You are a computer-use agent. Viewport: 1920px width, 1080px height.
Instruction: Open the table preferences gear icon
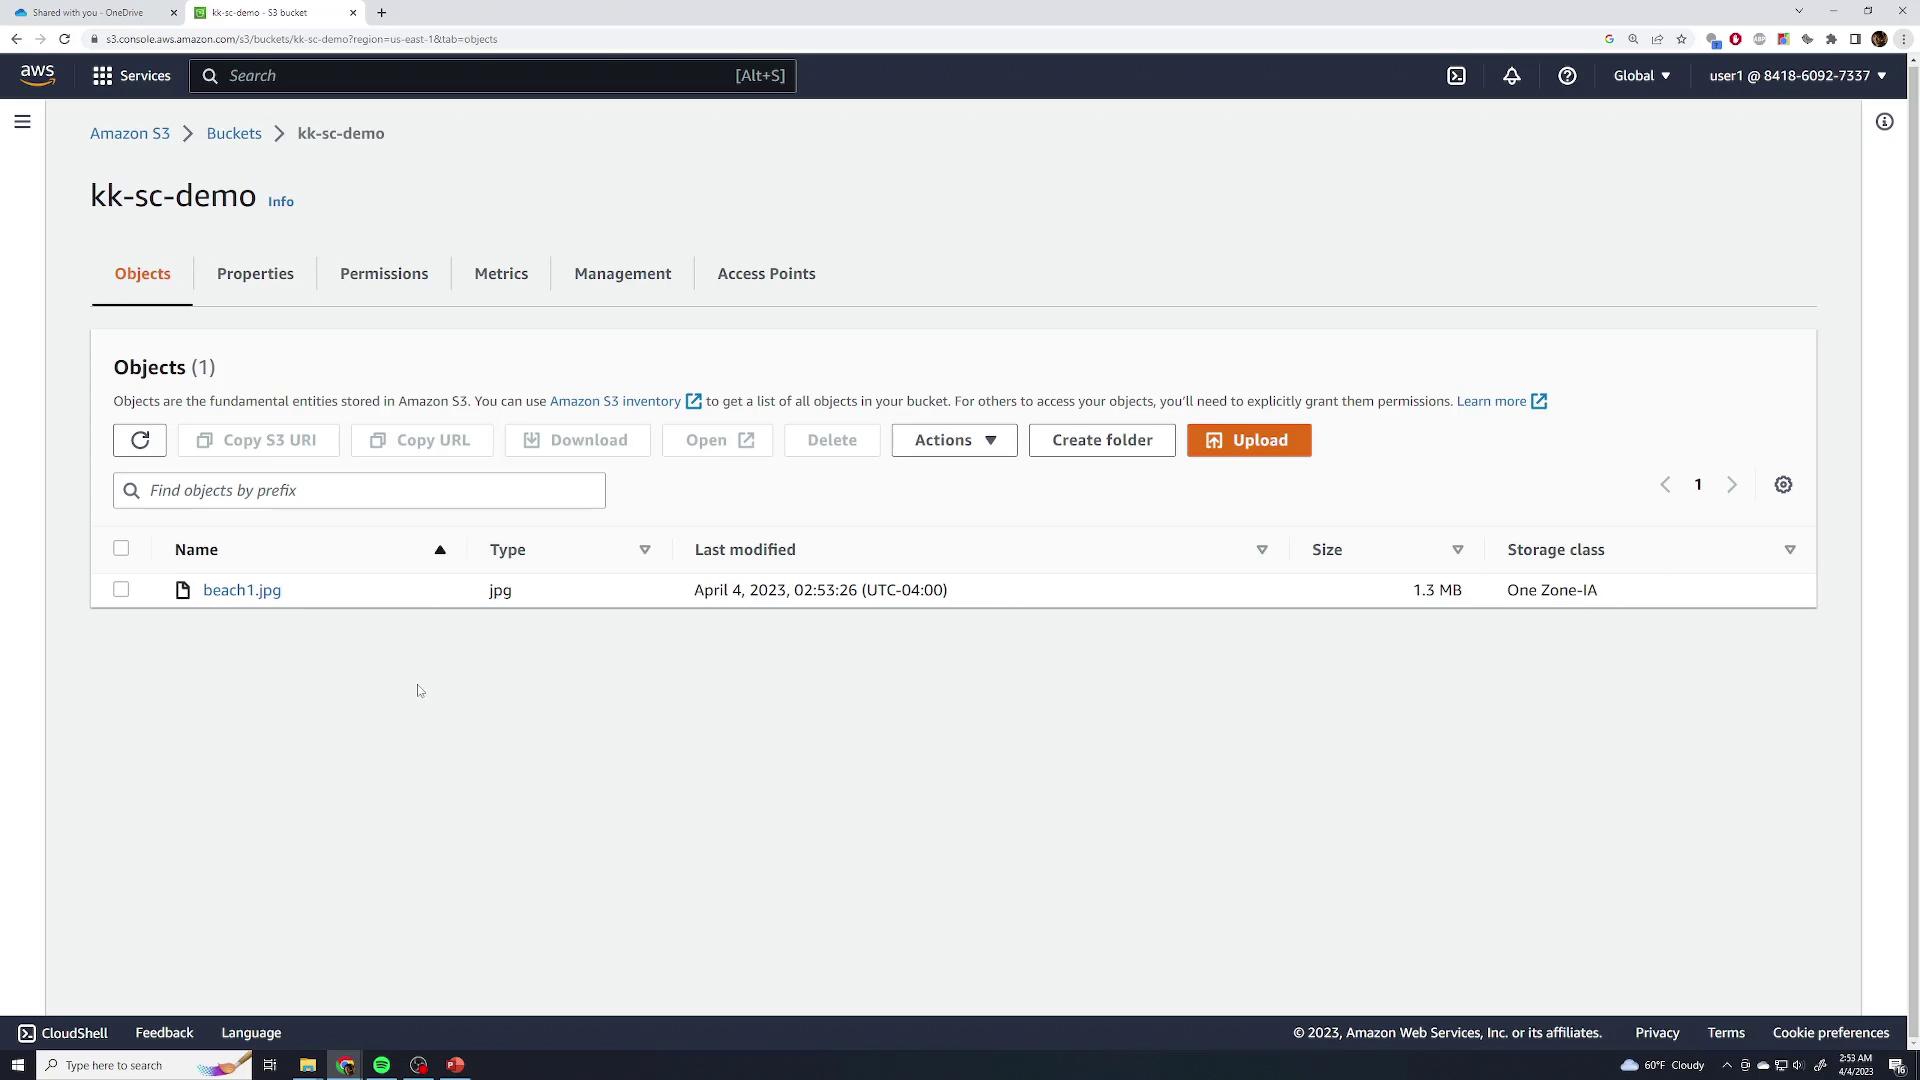1783,485
